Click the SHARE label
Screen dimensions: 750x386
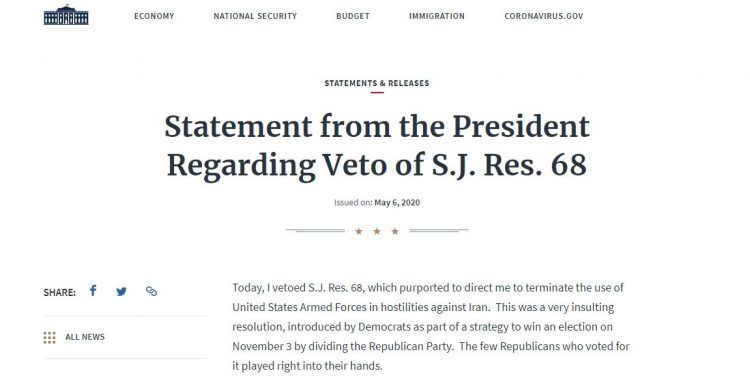[x=59, y=292]
